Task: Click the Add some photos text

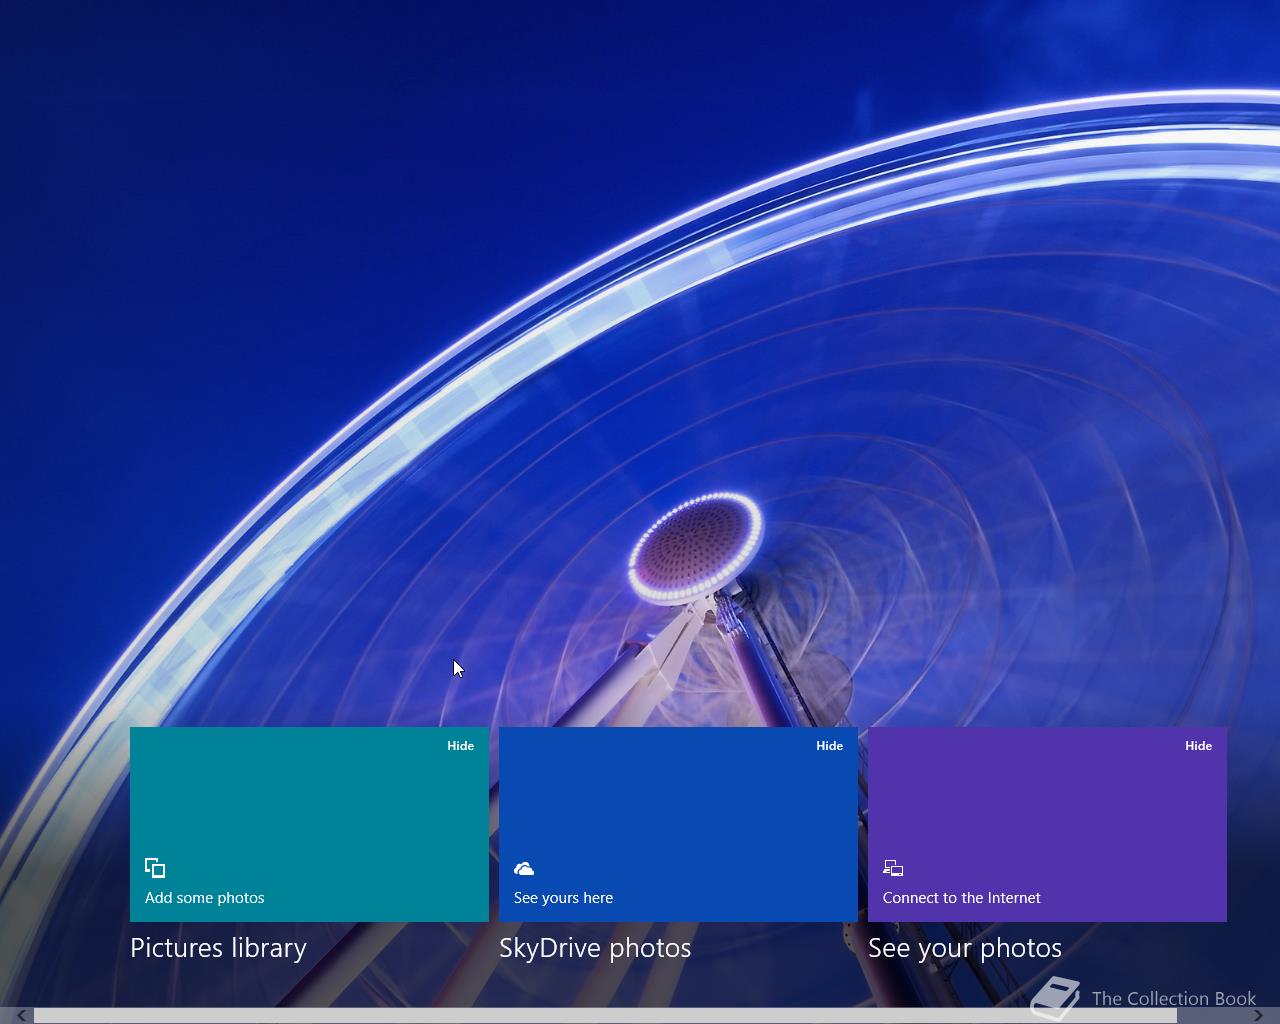Action: click(205, 897)
